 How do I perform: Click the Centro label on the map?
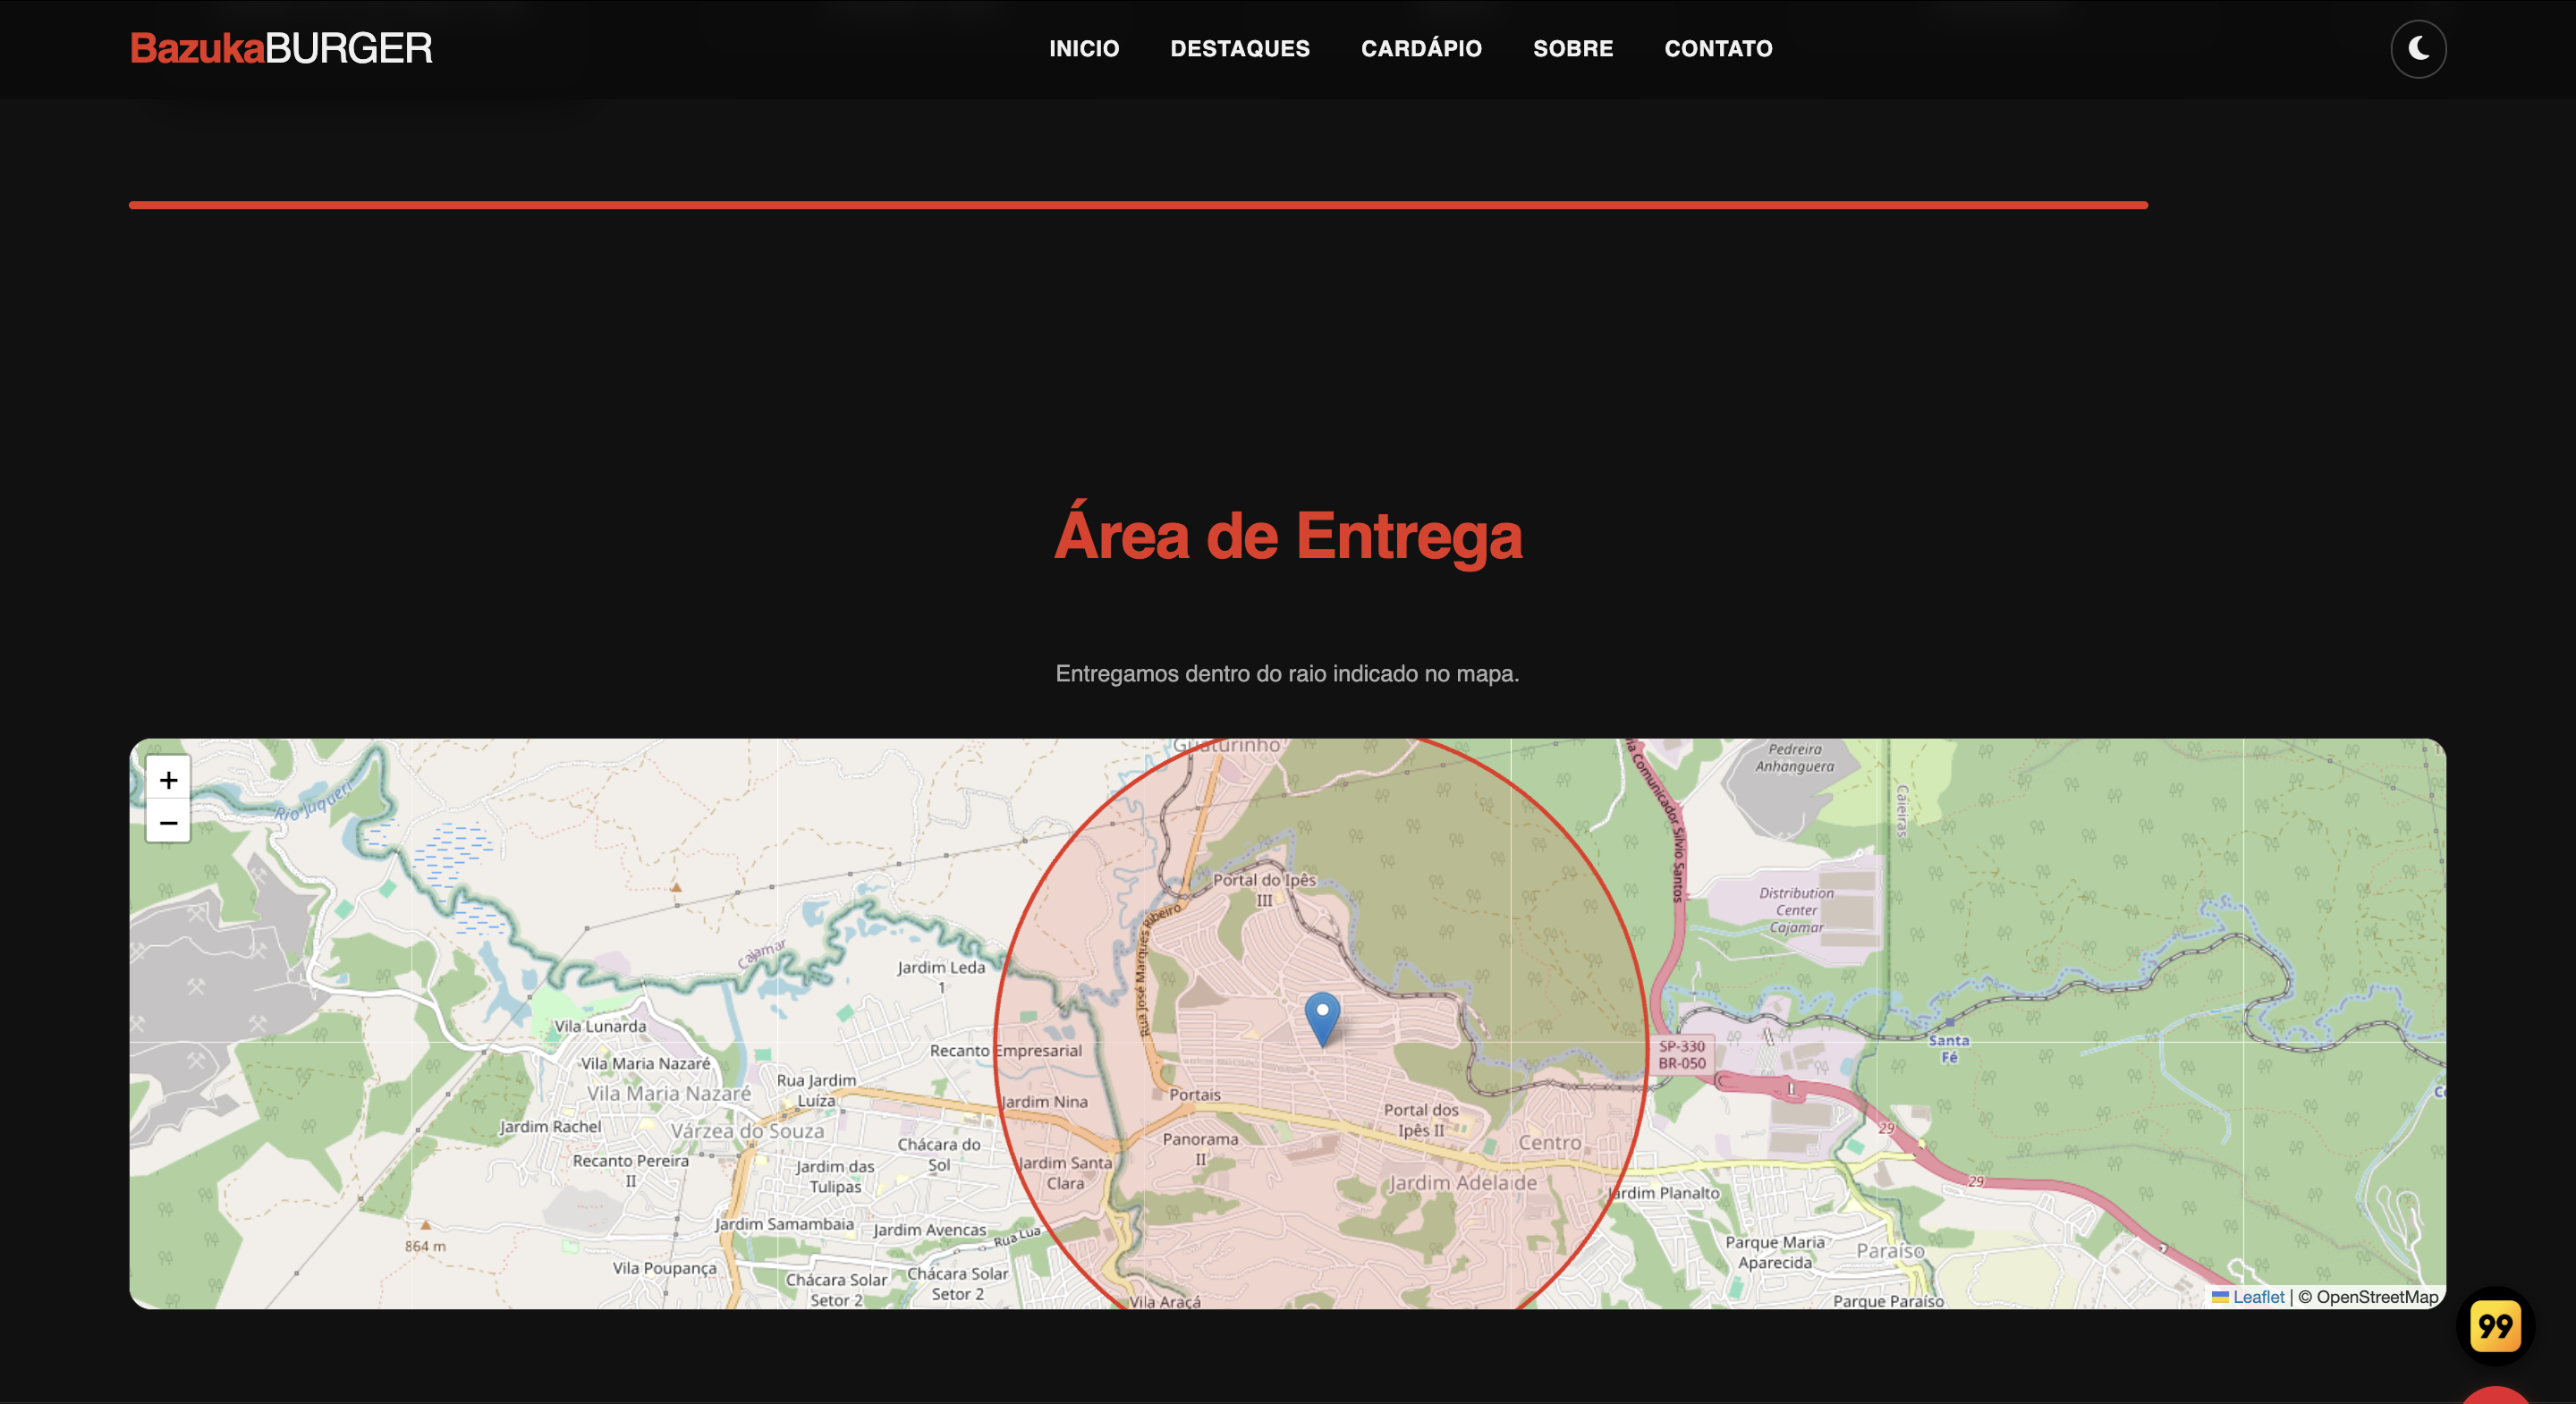coord(1549,1142)
